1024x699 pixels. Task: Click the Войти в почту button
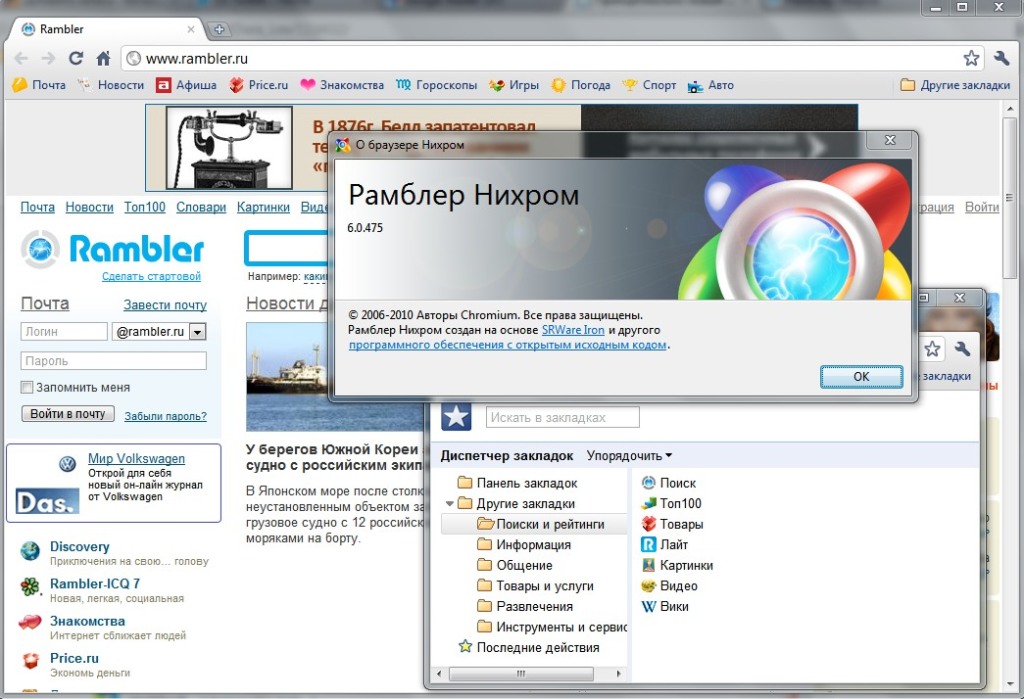68,414
